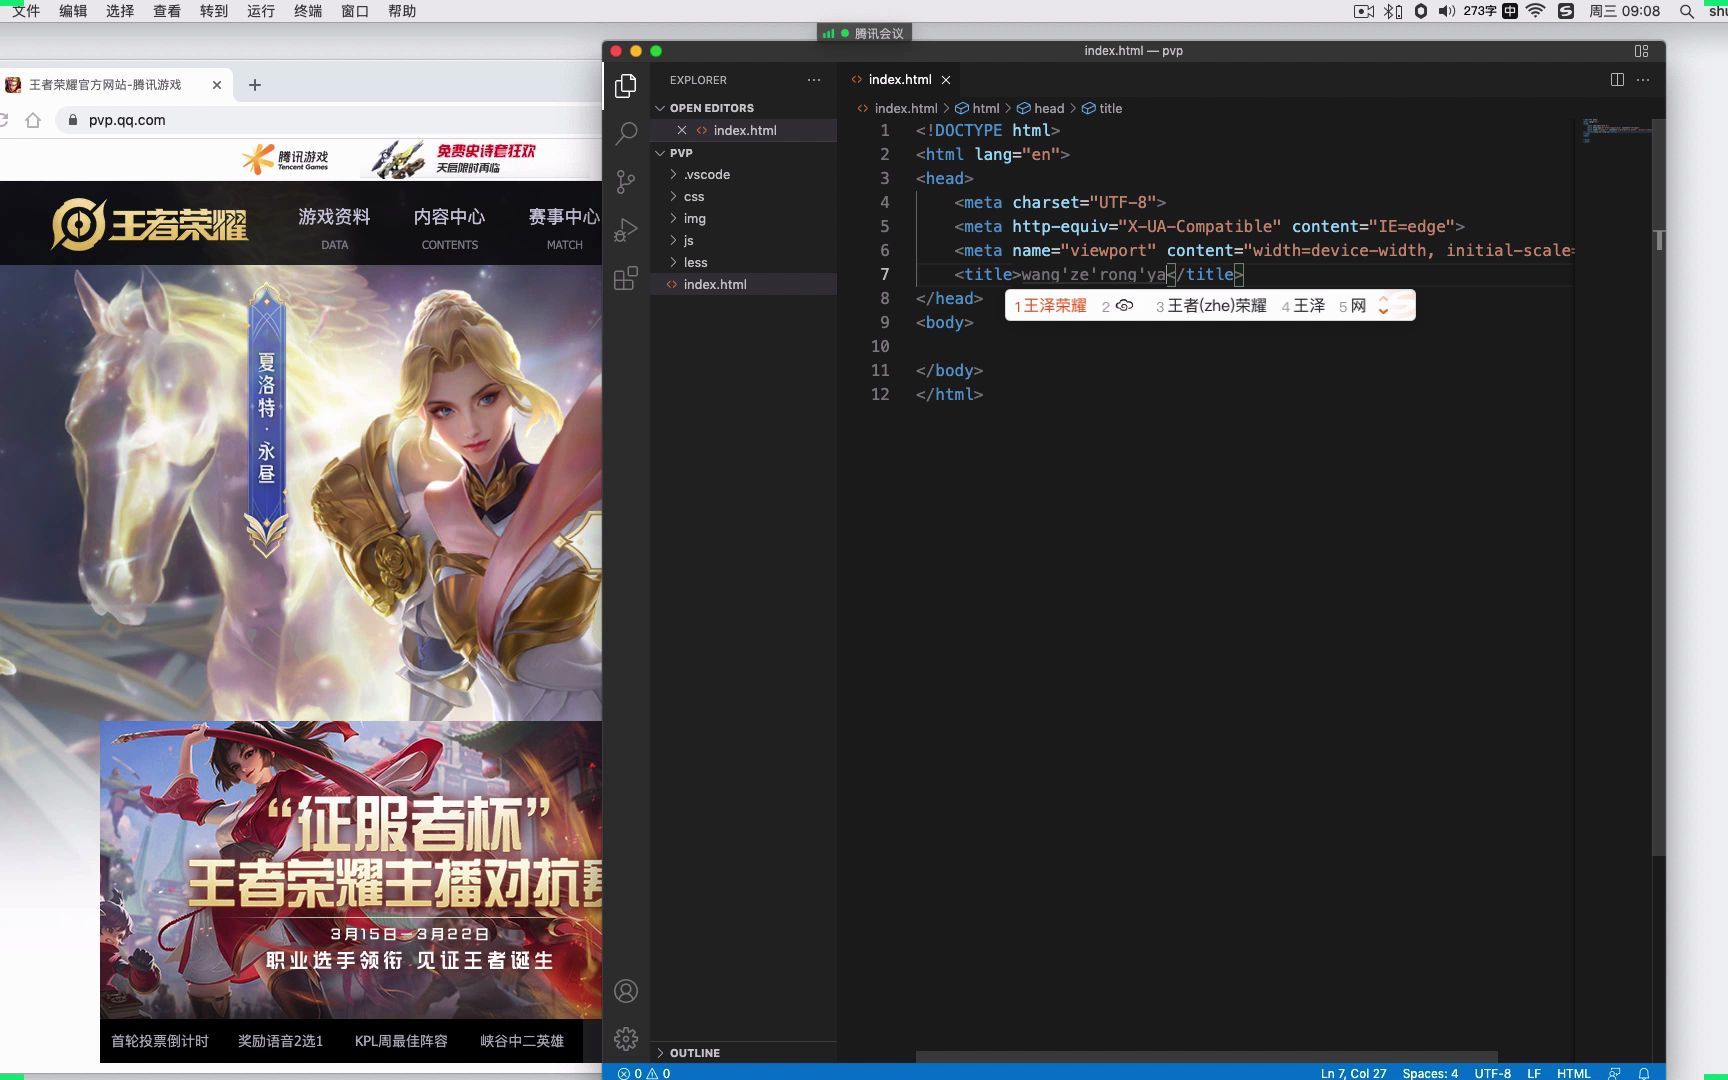Click Spaces: 4 indentation setting
The image size is (1728, 1080).
[1430, 1073]
